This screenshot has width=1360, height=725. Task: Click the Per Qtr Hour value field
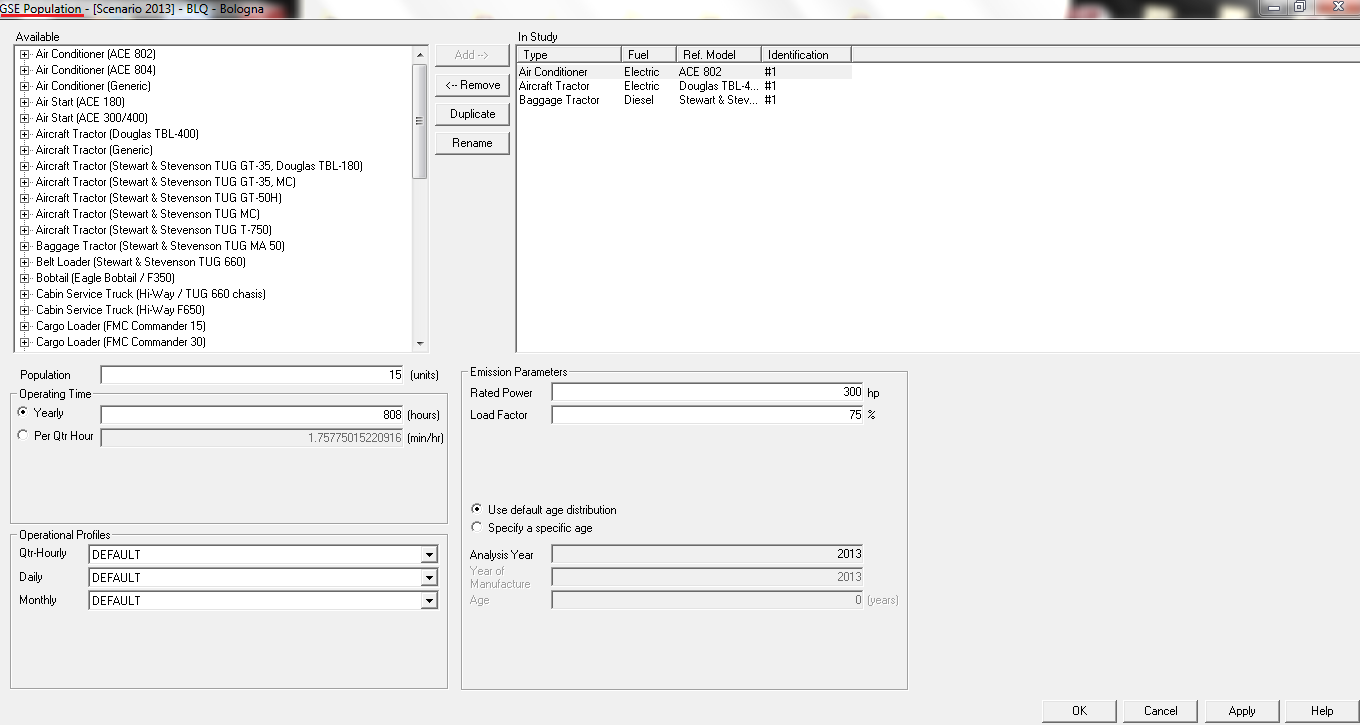click(x=252, y=437)
